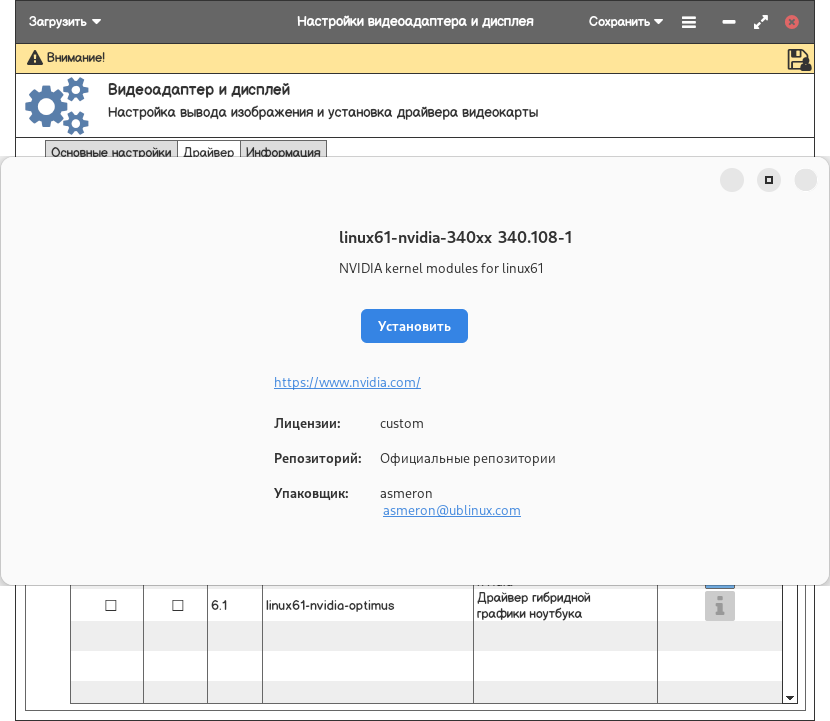Tick the first checkbox in the linux61-nvidia-optimus row
Viewport: 830px width, 721px height.
point(111,605)
